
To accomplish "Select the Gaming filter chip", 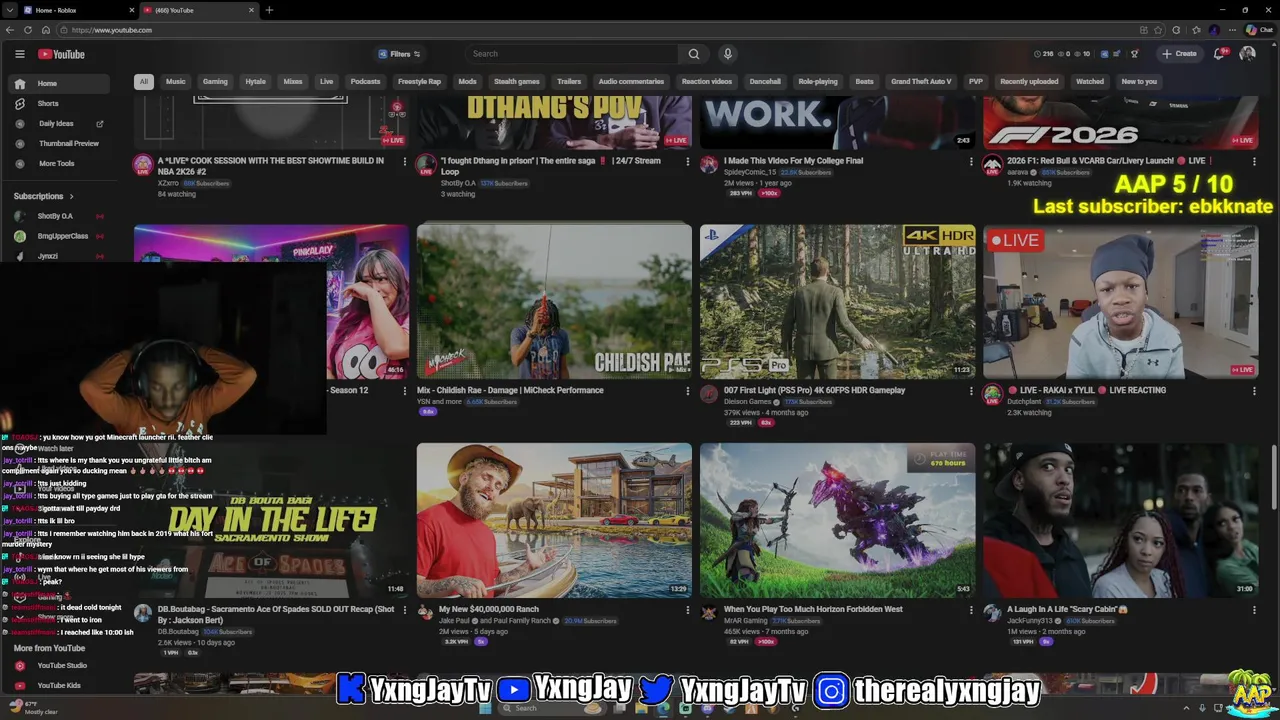I will tap(215, 82).
